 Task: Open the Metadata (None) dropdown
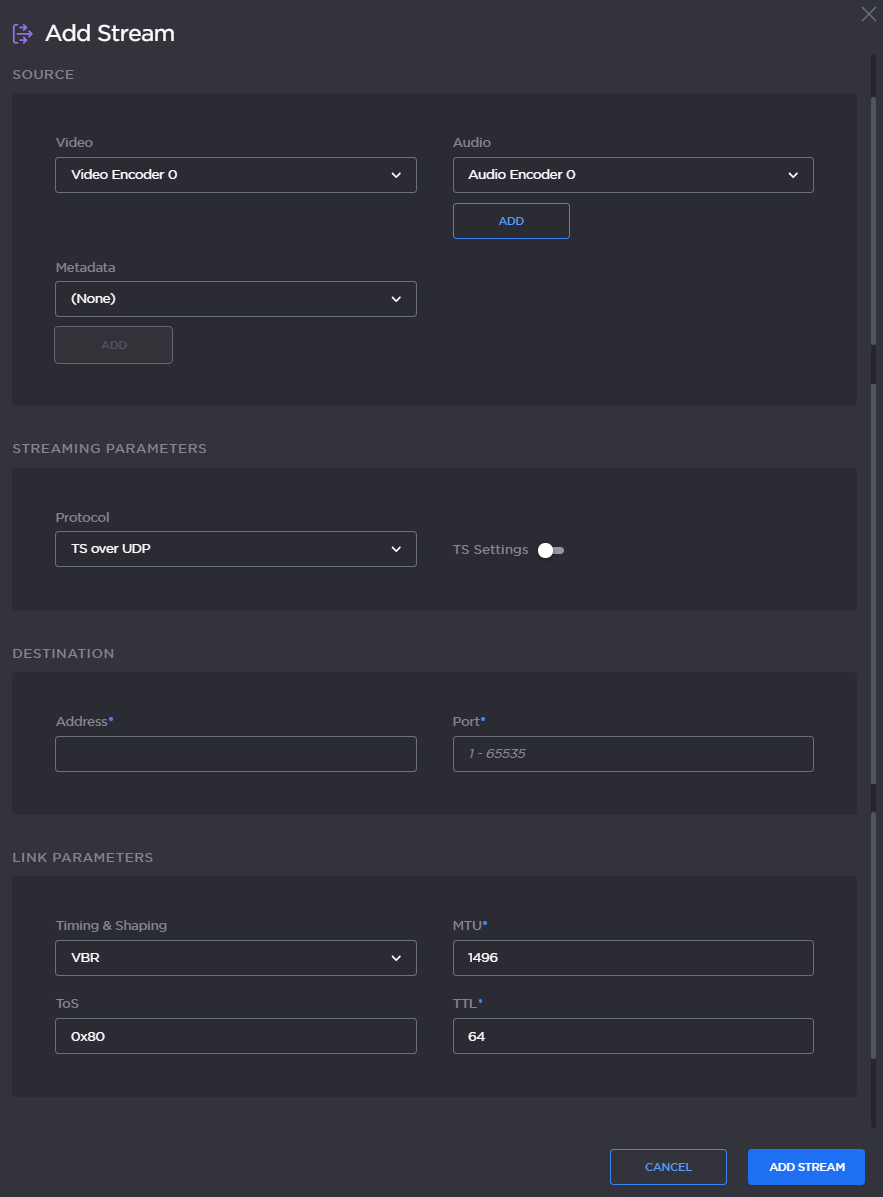tap(235, 298)
